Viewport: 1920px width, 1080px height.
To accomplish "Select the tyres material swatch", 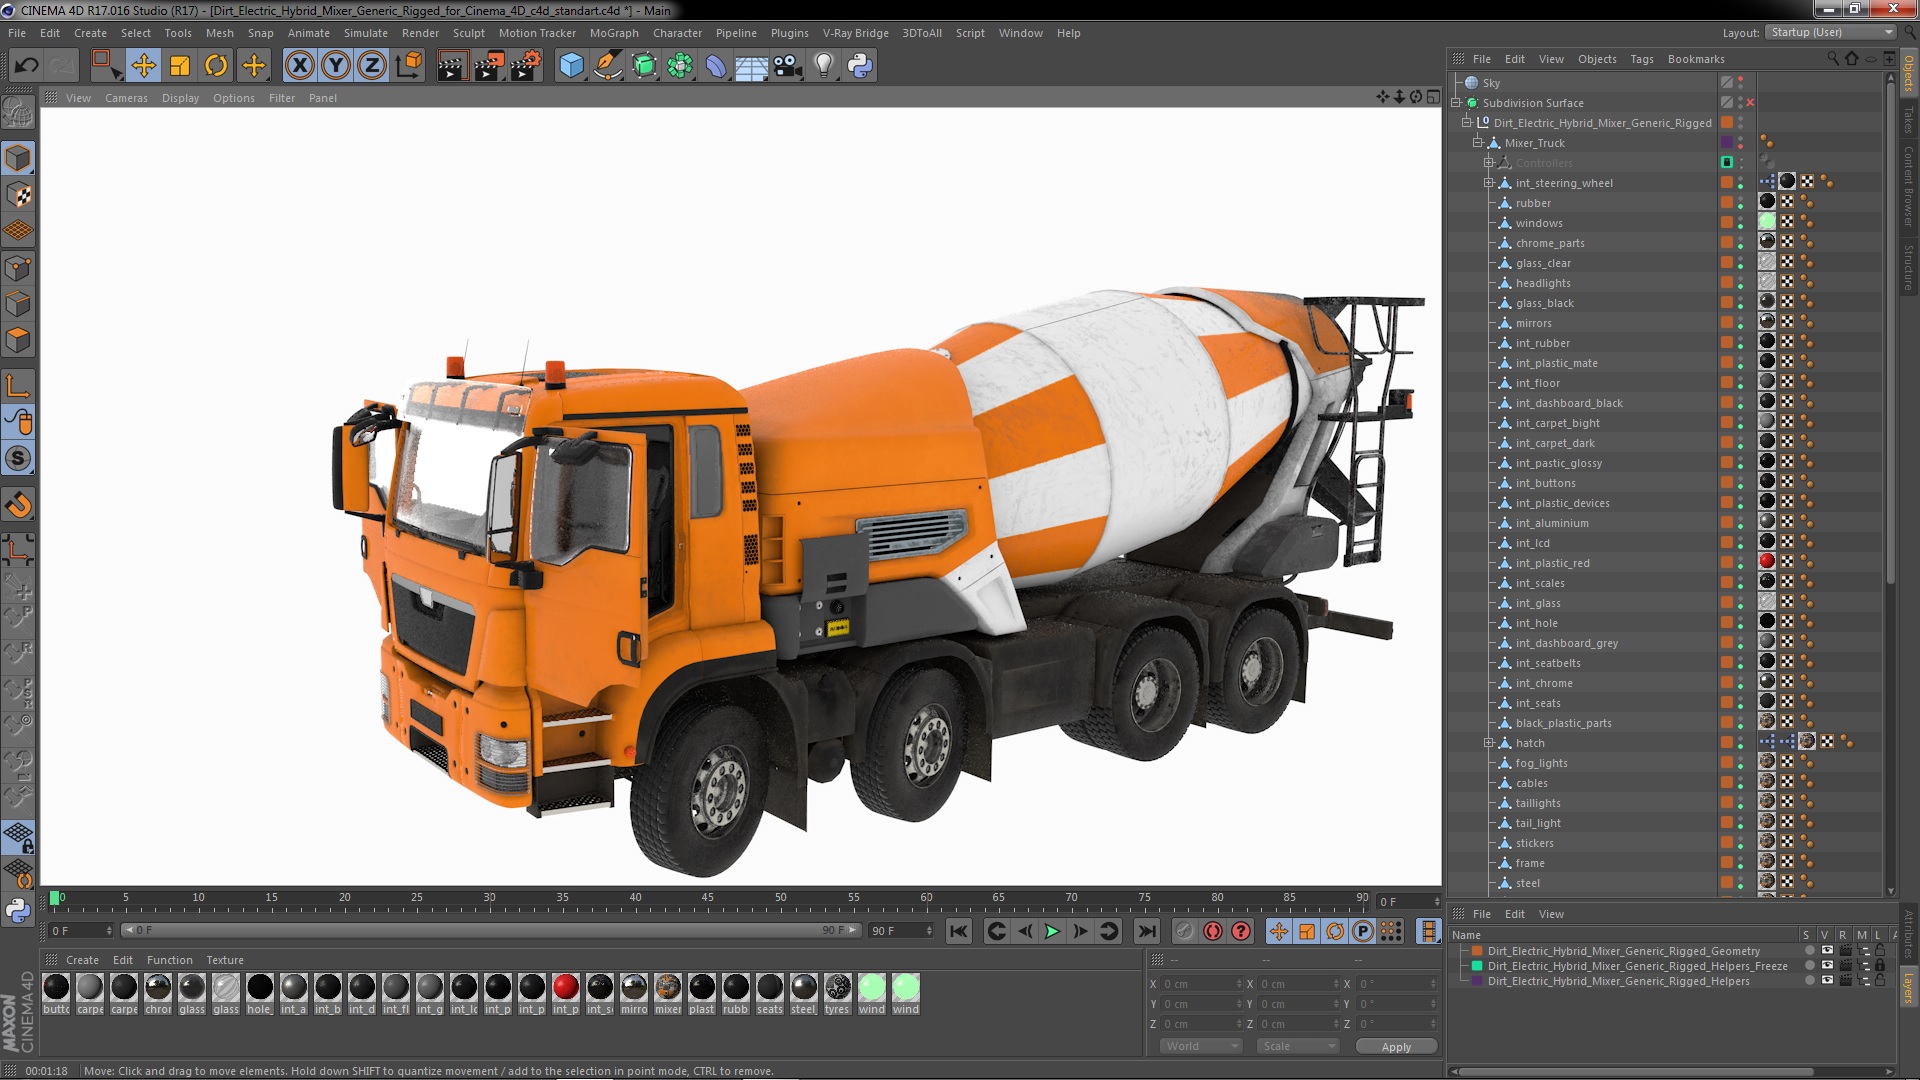I will 838,987.
